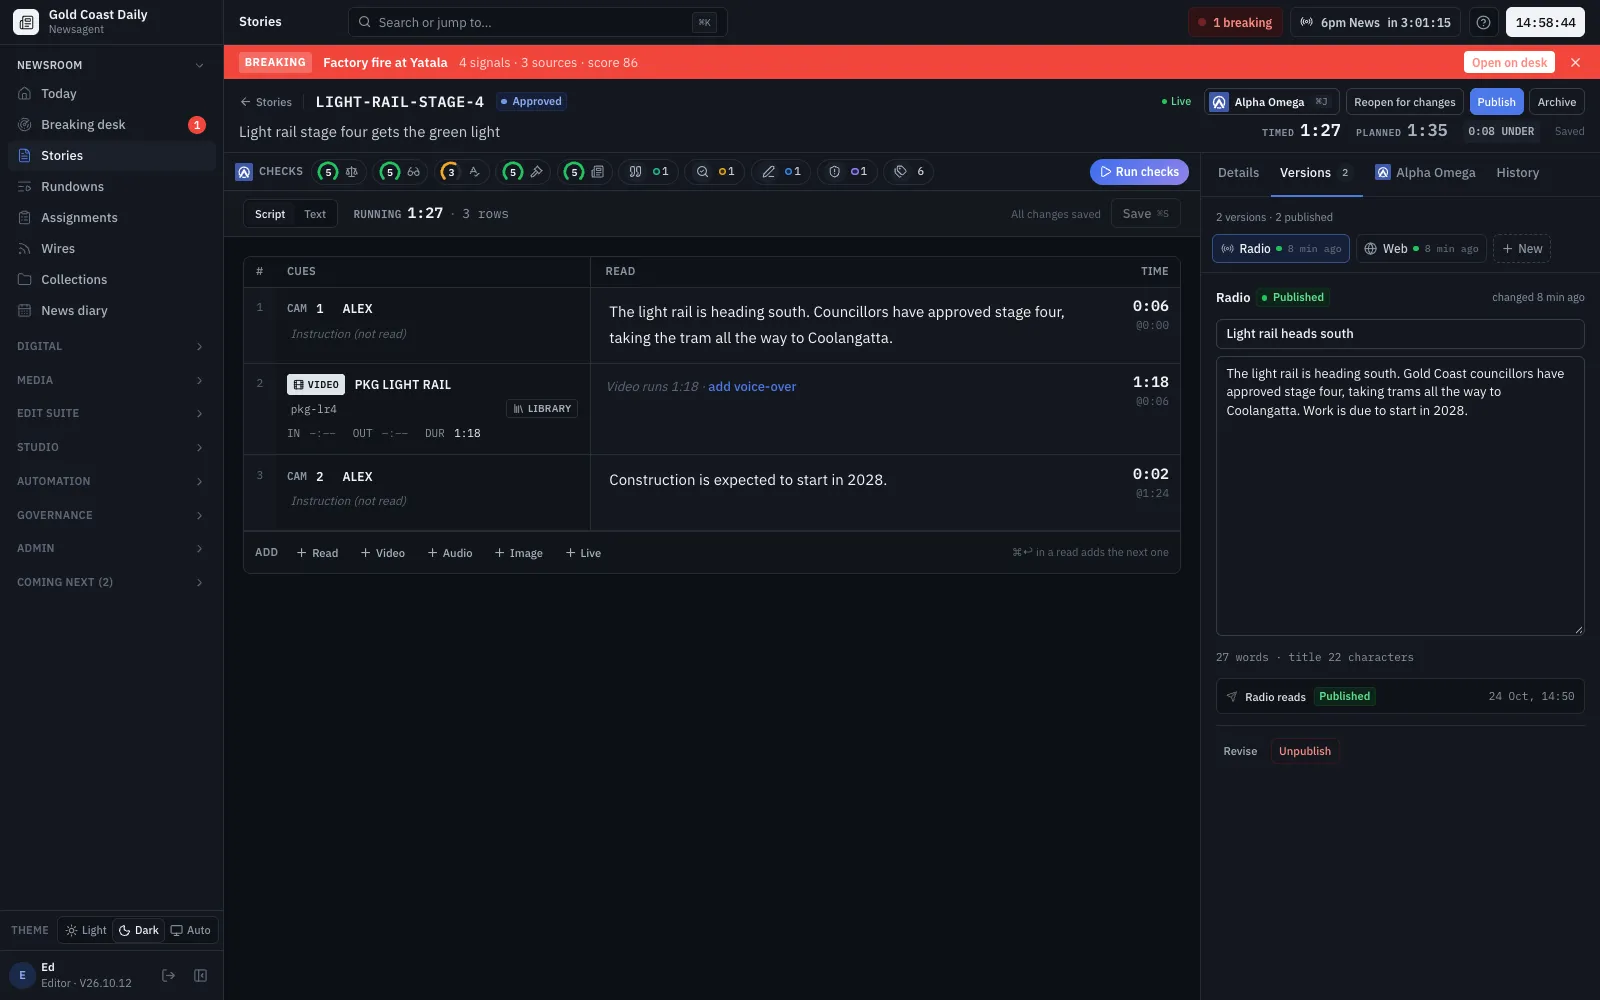Screen dimensions: 1600x1000
Task: Open the Details tab
Action: [1238, 173]
